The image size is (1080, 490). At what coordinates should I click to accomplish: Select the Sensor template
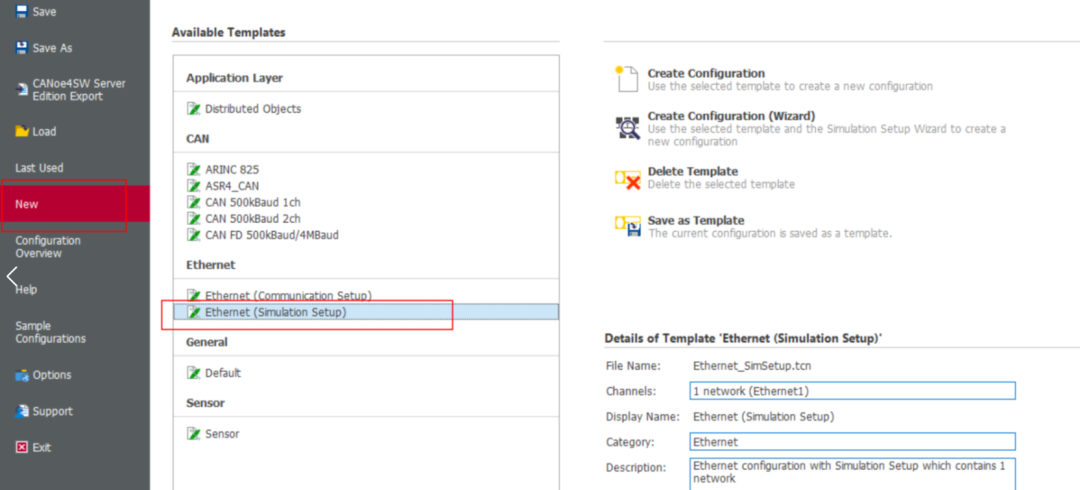(222, 433)
